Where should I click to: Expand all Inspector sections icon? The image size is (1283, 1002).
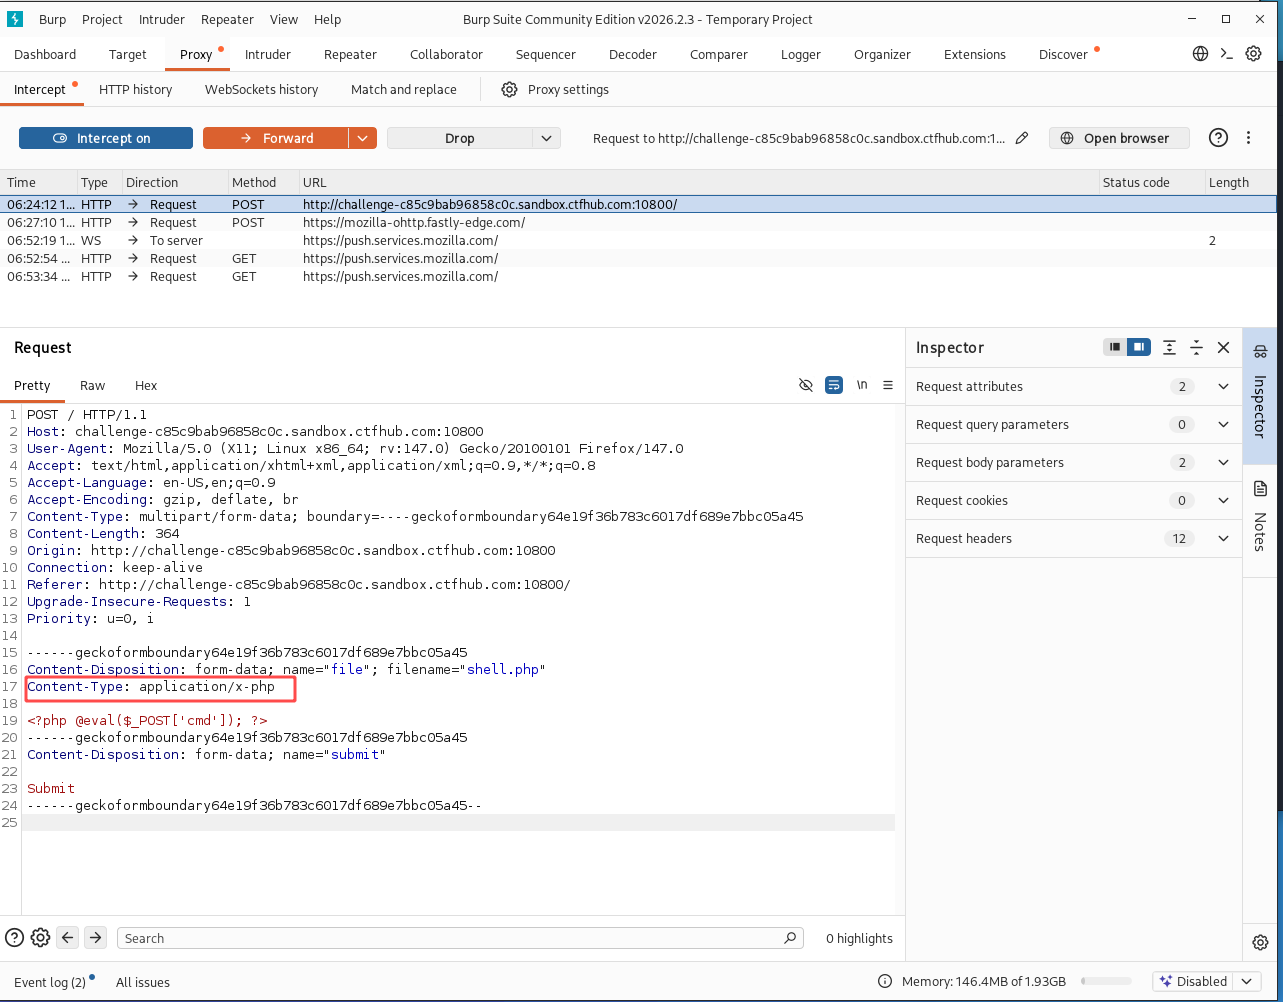1169,347
